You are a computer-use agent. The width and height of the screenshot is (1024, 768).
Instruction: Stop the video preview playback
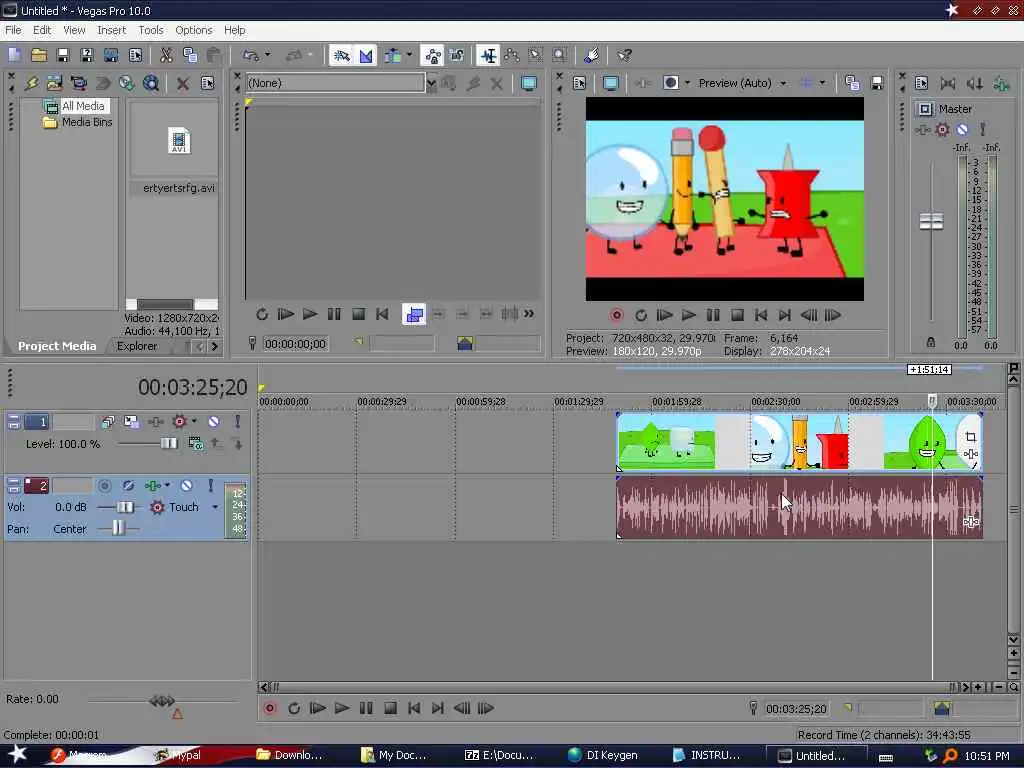(737, 315)
